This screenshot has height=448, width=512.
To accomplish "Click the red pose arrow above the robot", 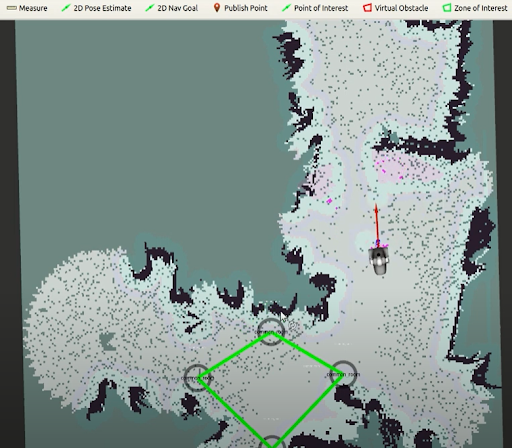I will pos(377,223).
